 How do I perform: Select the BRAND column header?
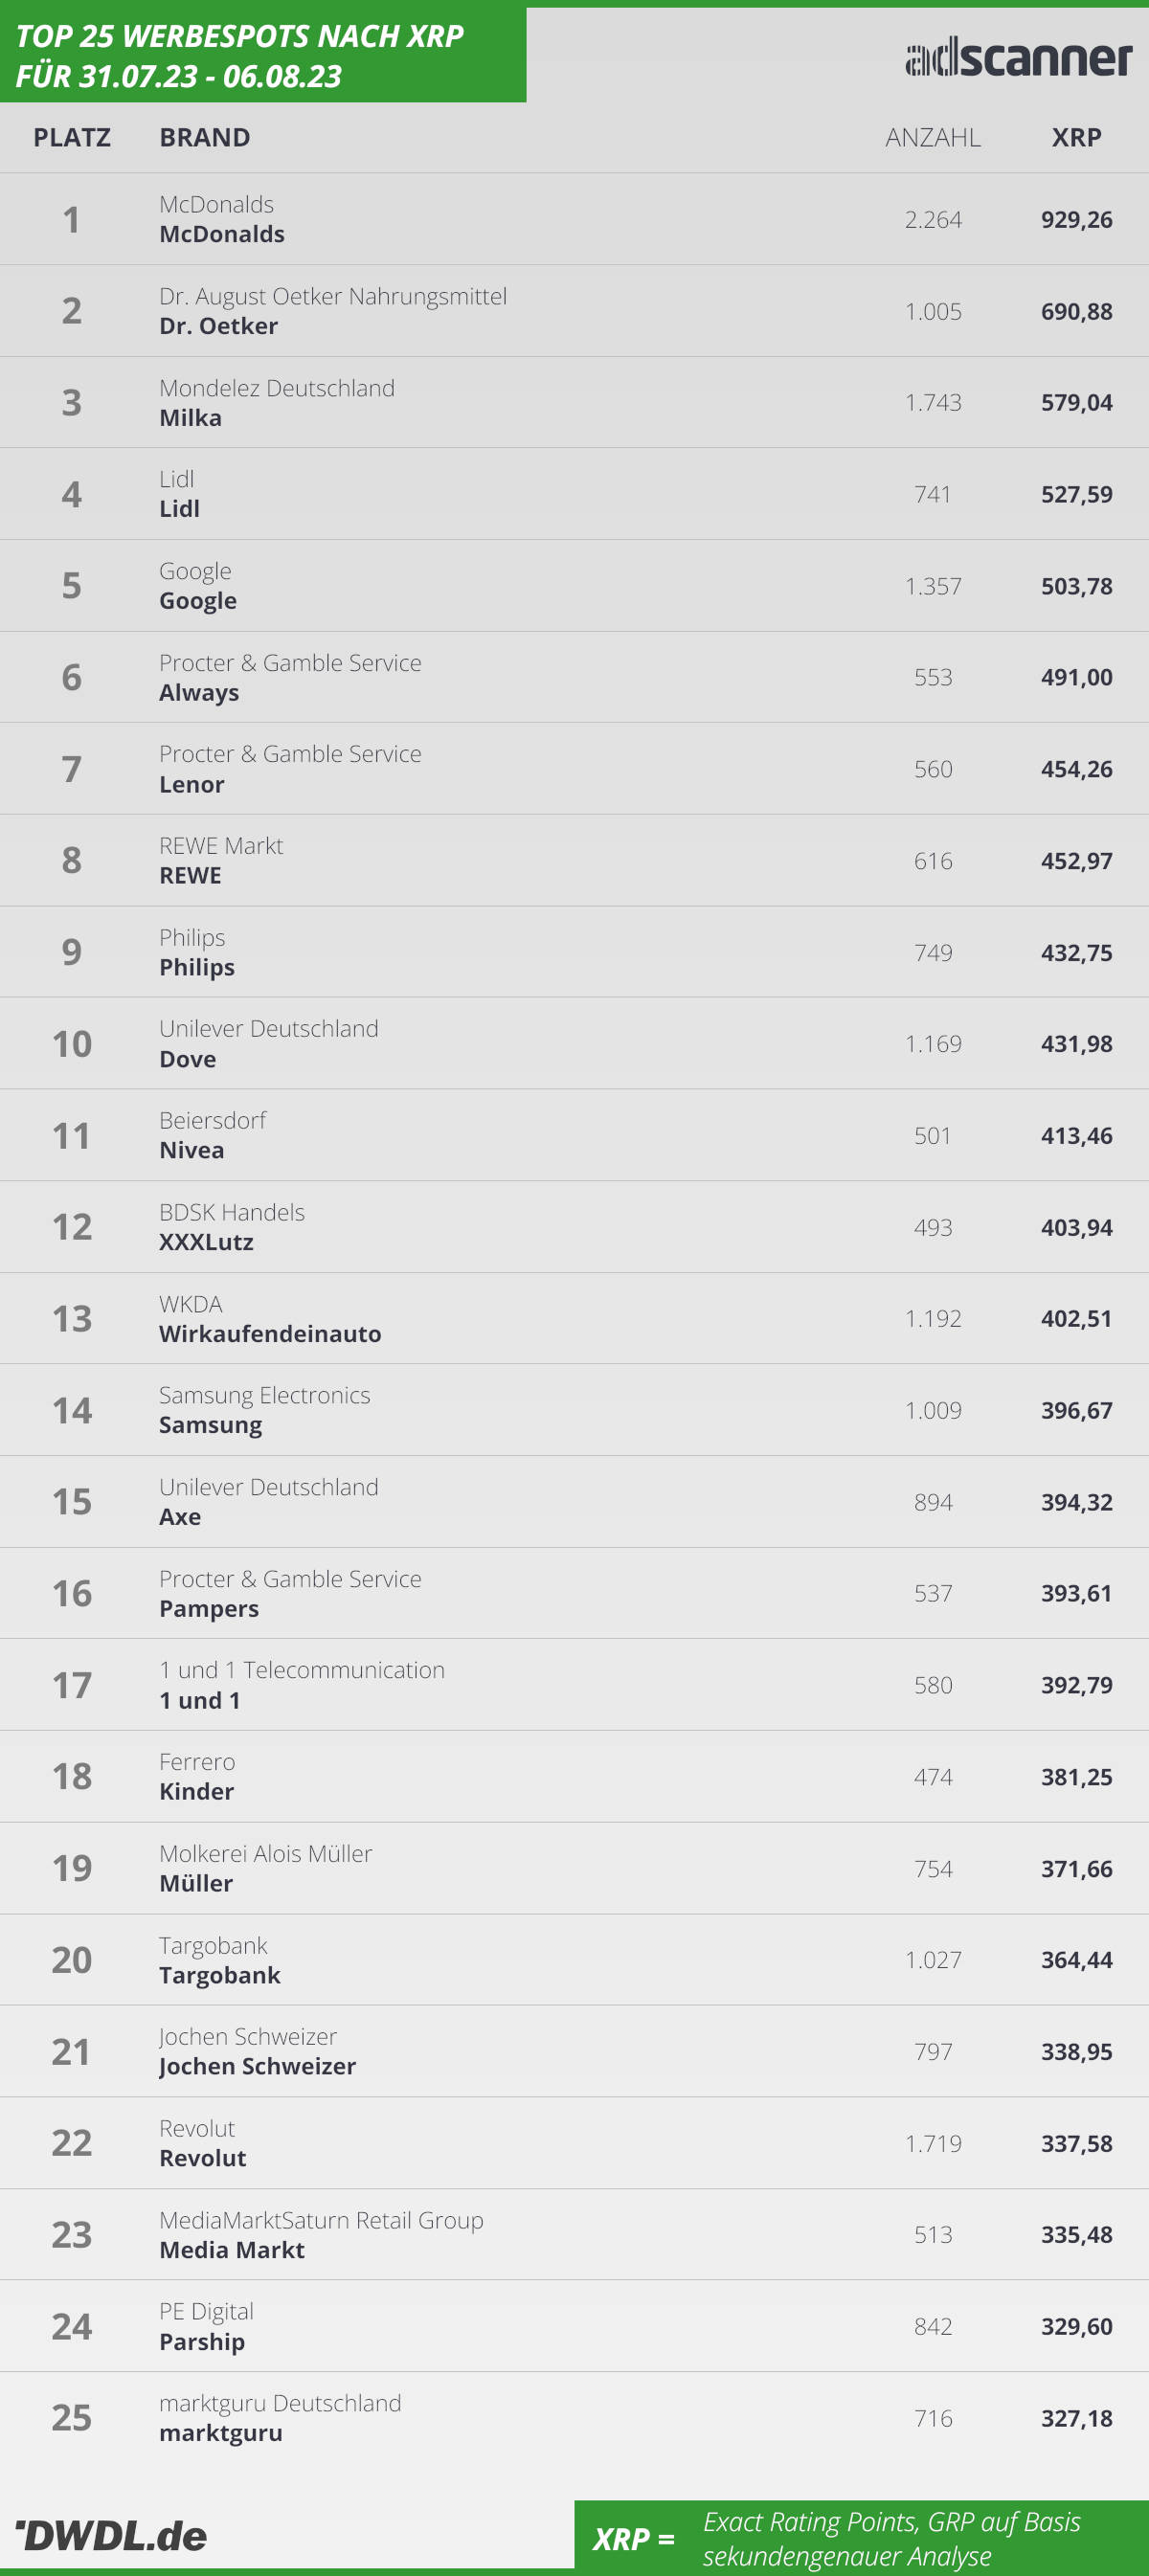pos(205,137)
